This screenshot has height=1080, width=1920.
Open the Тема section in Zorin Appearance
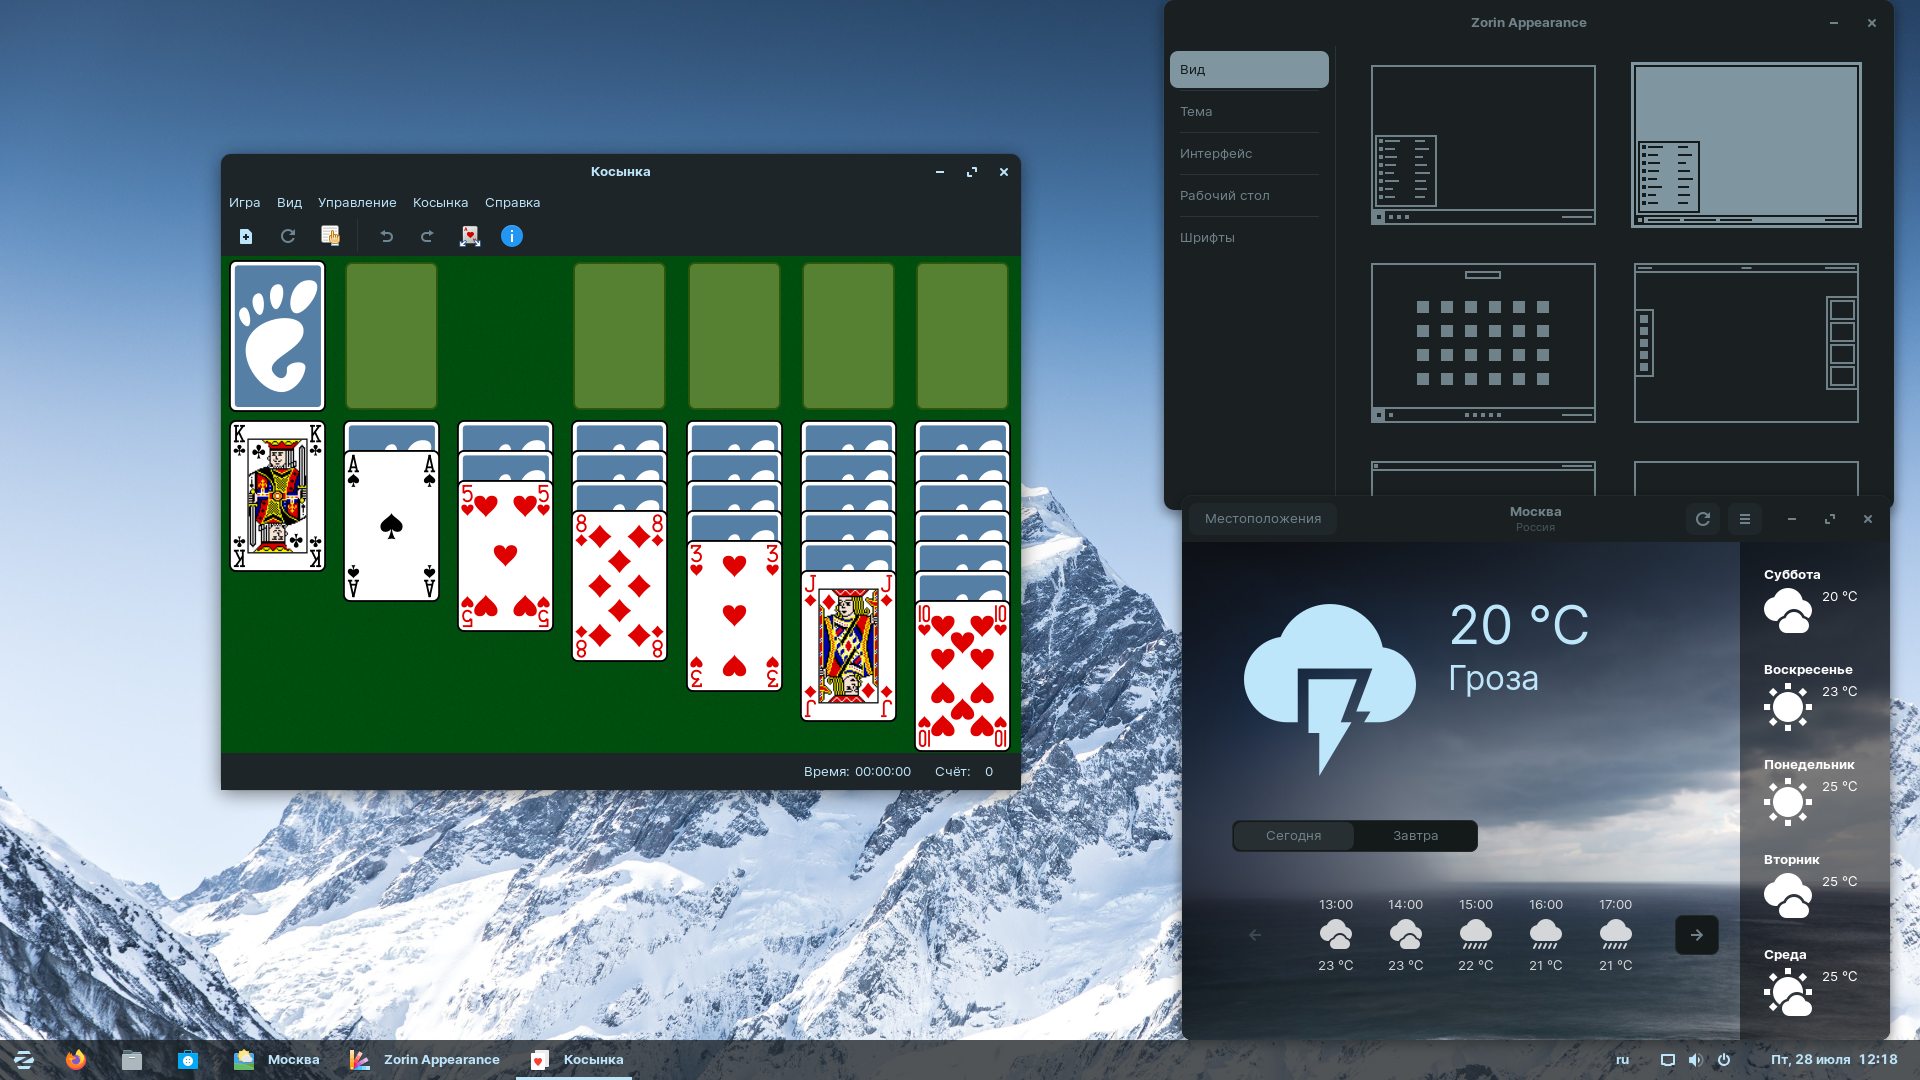1196,112
